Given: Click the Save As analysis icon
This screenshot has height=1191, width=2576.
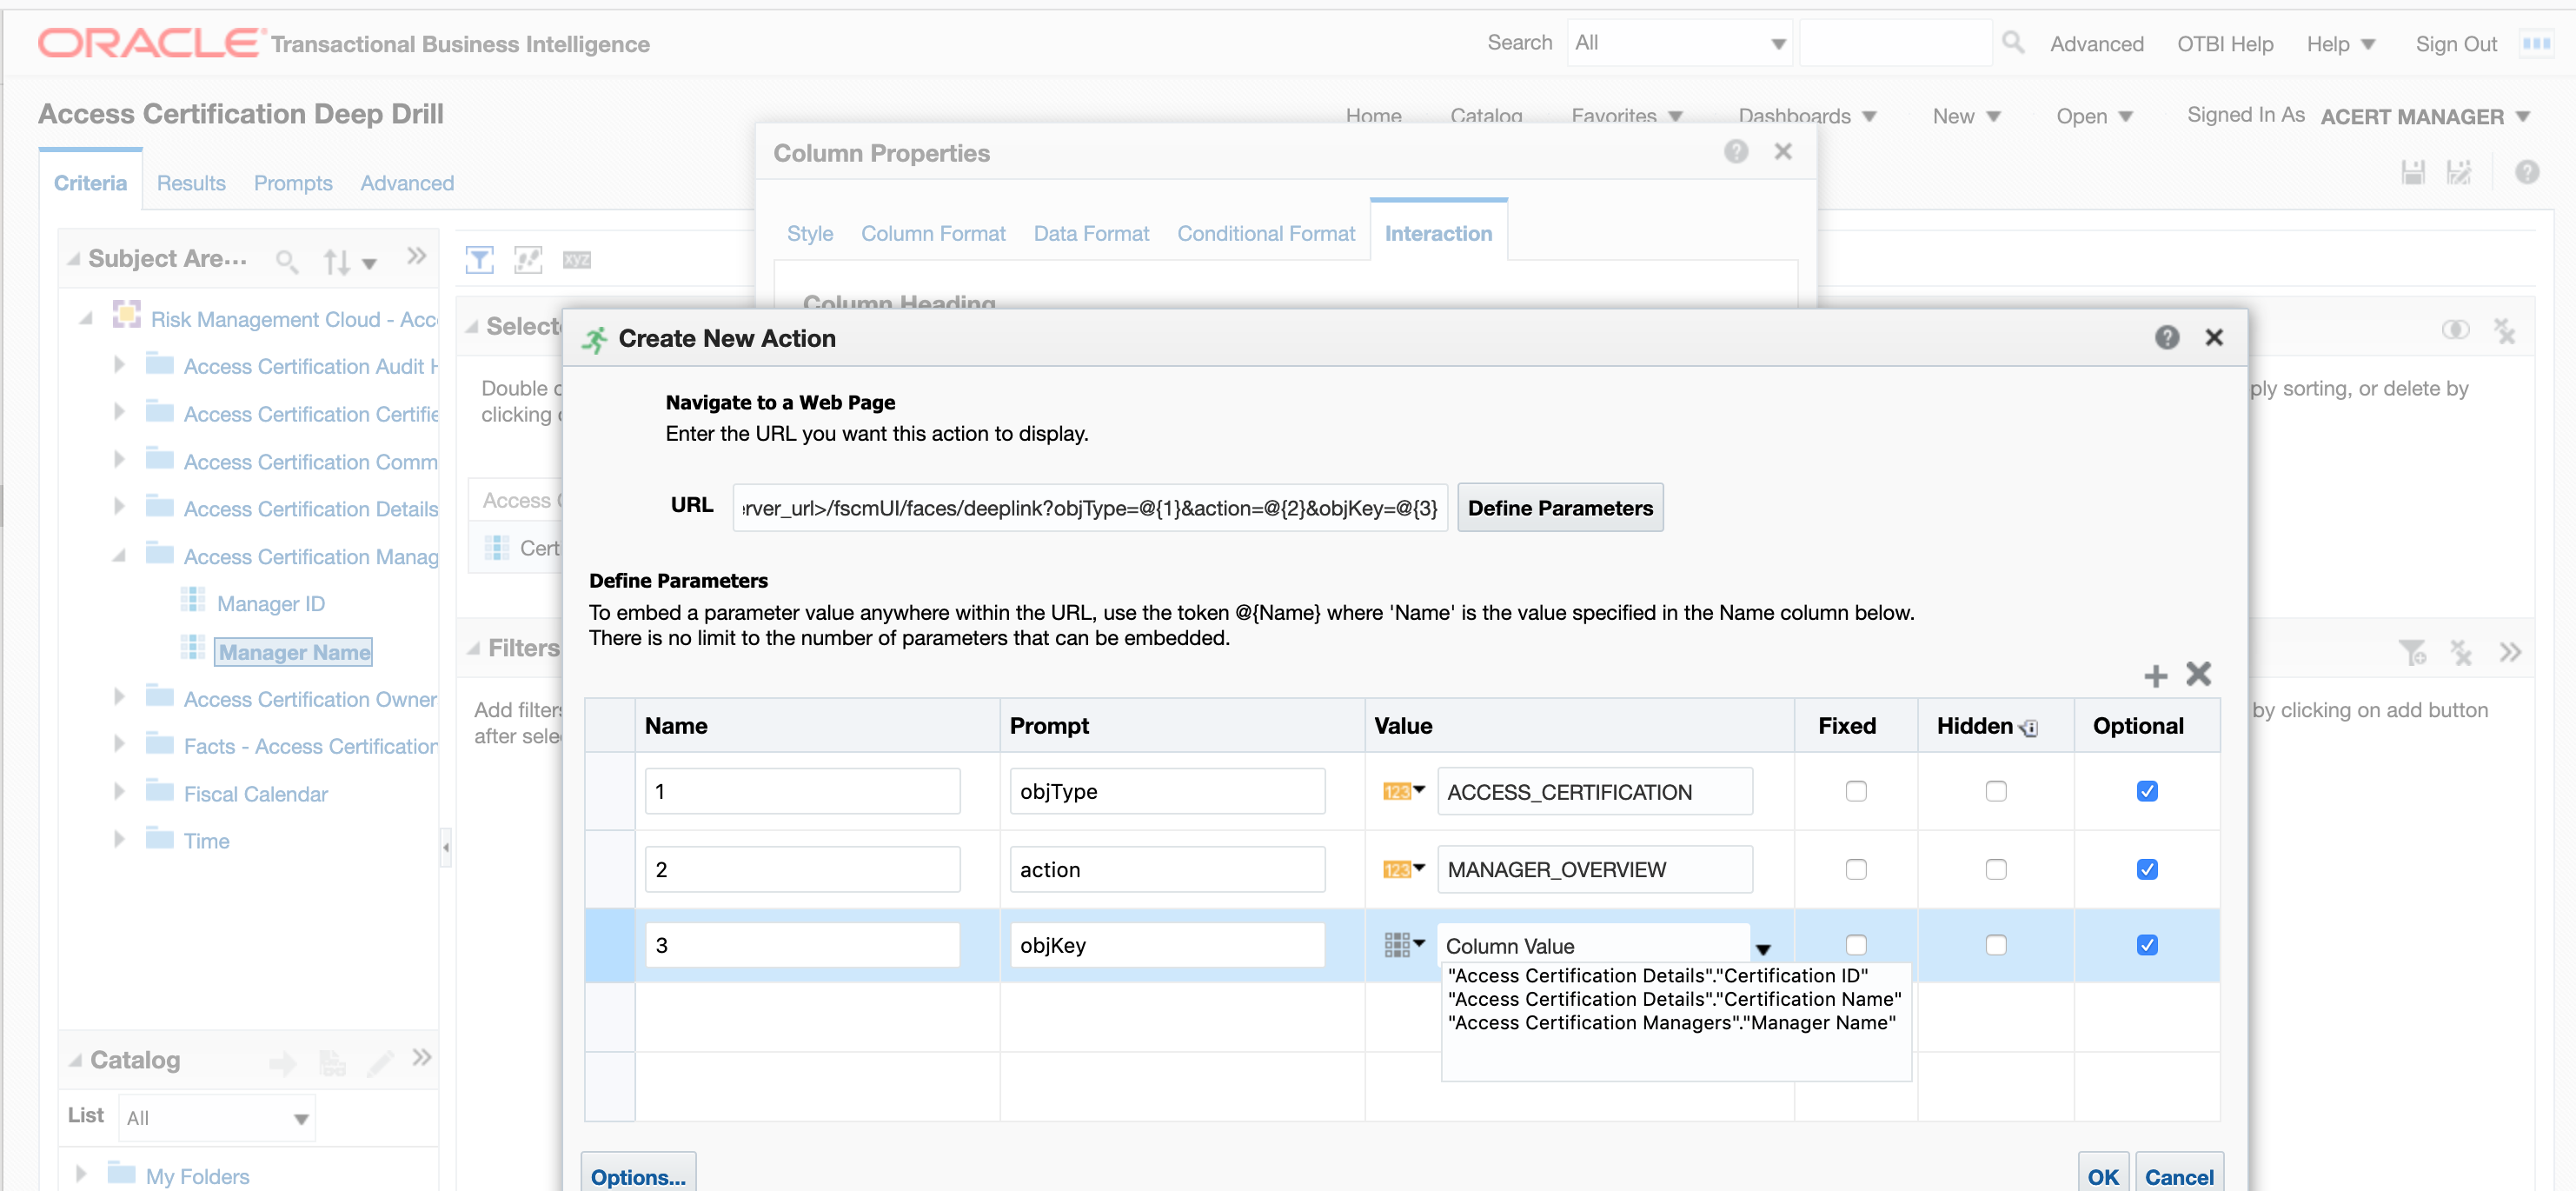Looking at the screenshot, I should 2459,172.
